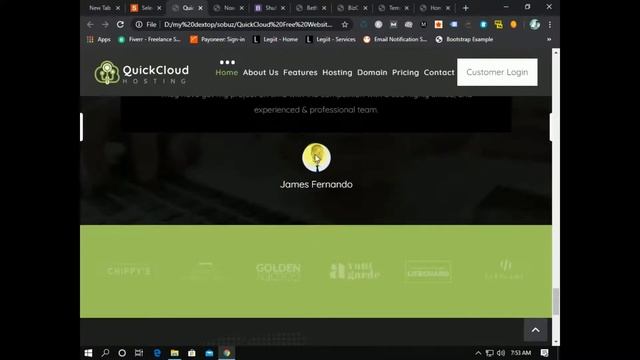Open the Cortana circle icon
Image resolution: width=640 pixels, height=360 pixels.
122,353
